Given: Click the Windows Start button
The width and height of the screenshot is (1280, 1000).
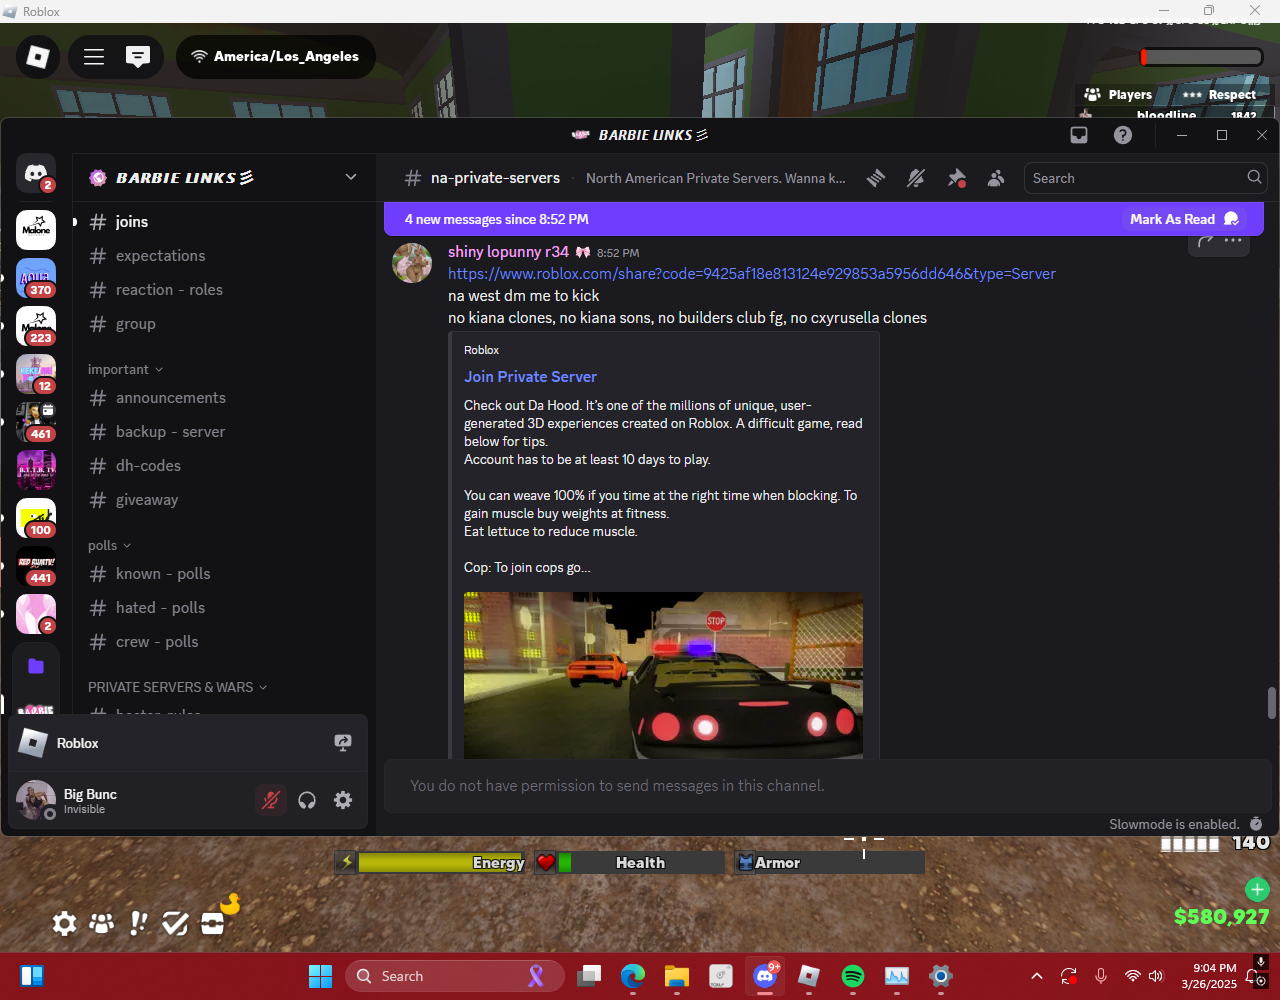Looking at the screenshot, I should tap(320, 976).
